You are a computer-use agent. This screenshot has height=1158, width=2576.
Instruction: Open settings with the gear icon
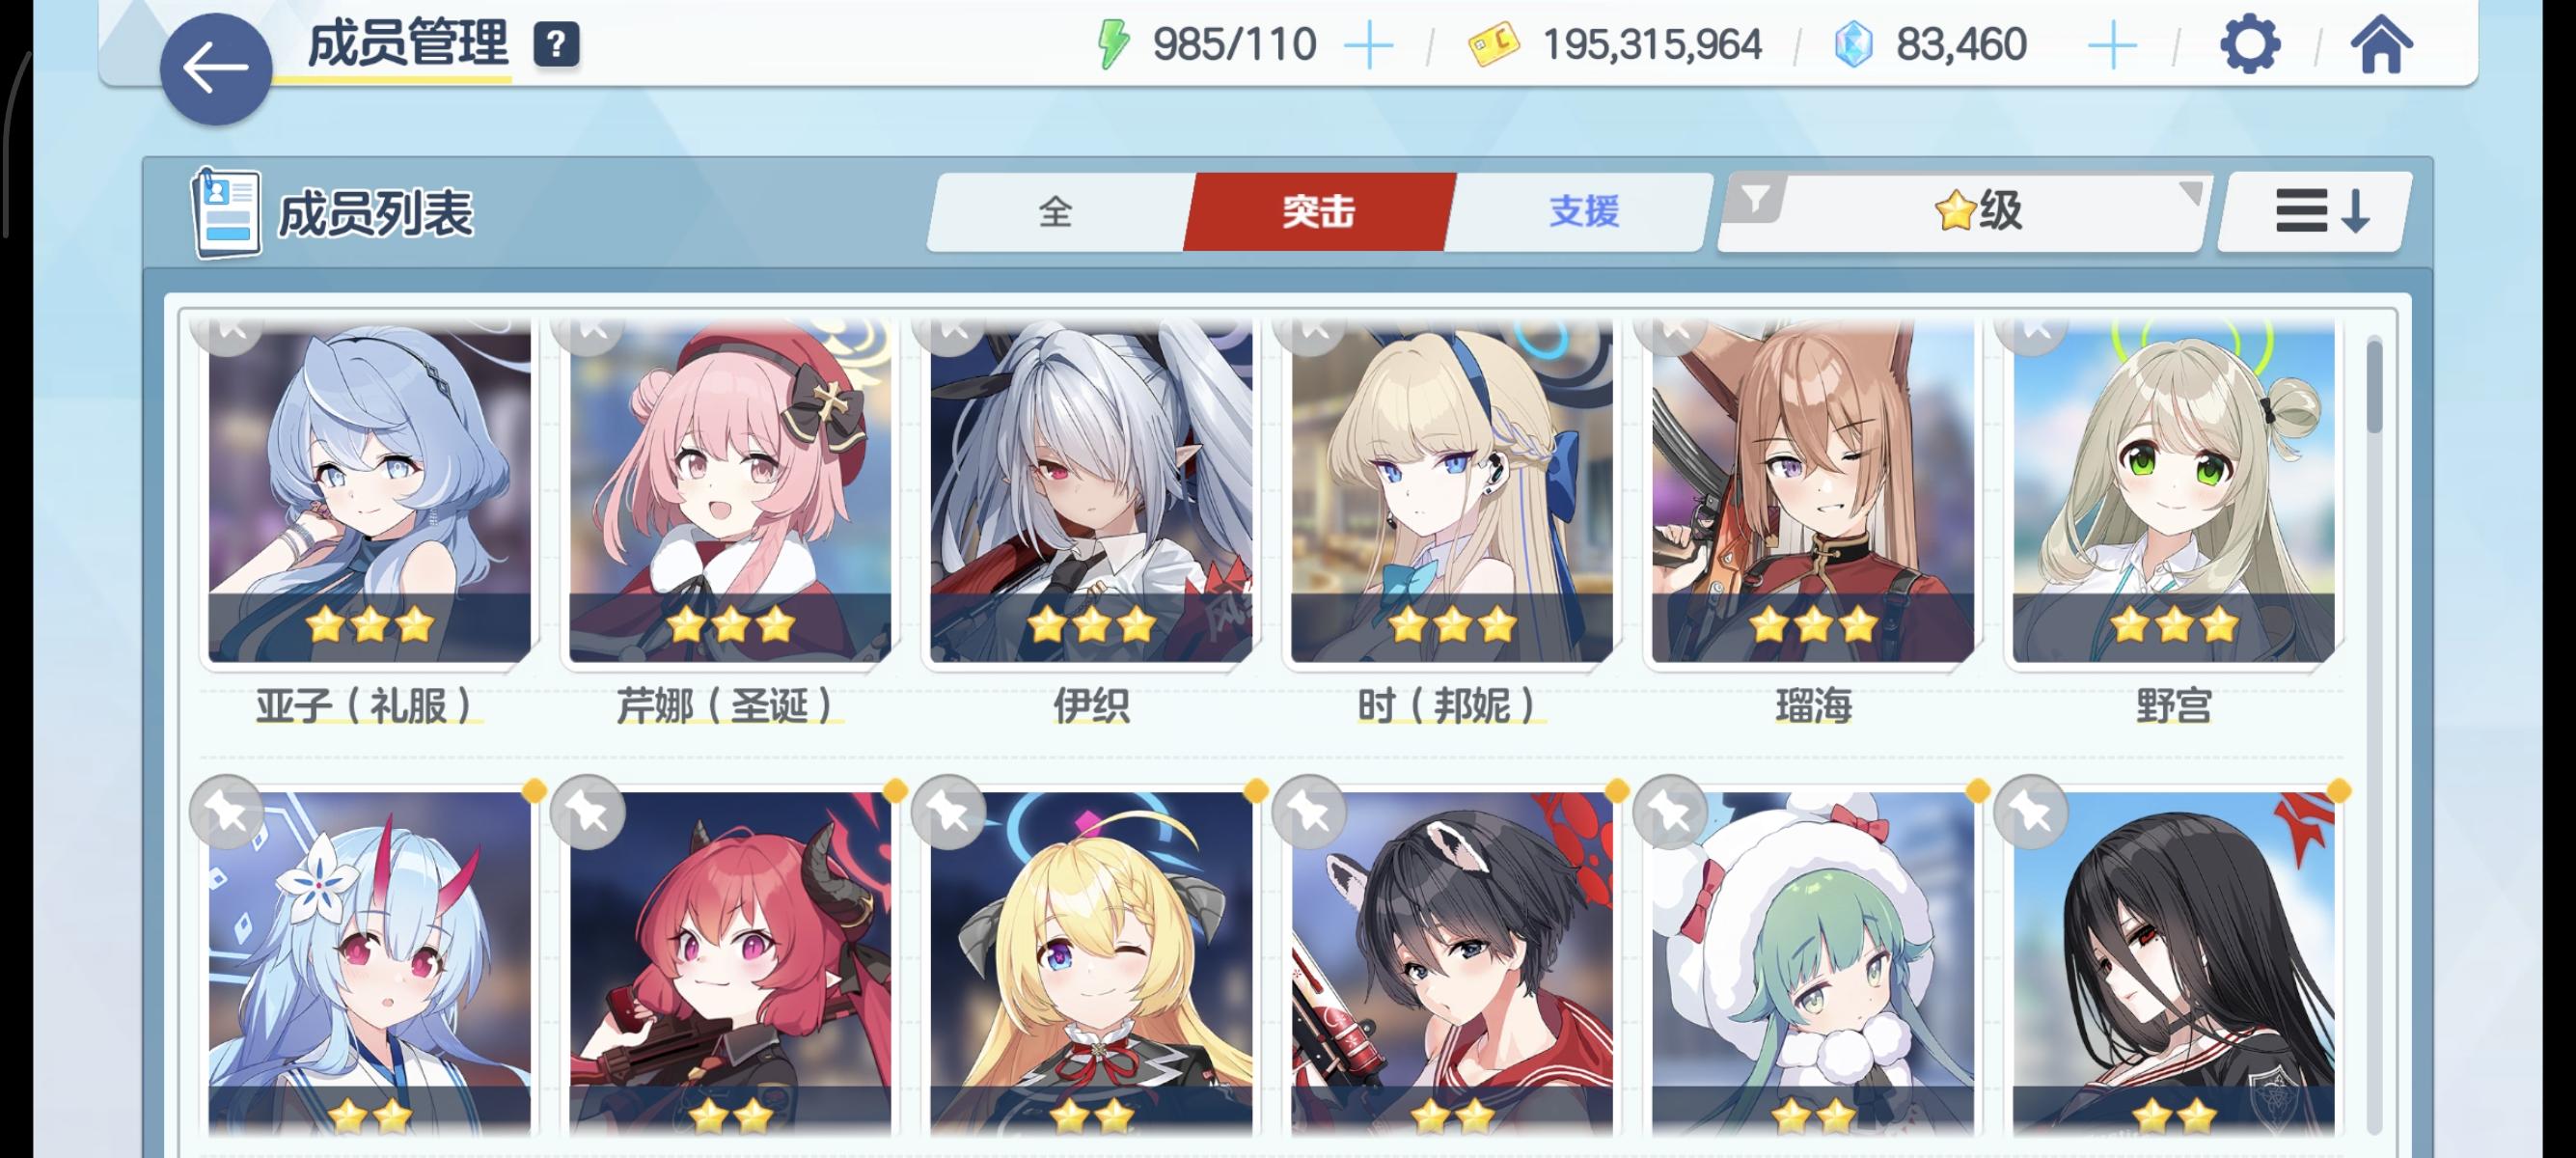[x=2249, y=45]
